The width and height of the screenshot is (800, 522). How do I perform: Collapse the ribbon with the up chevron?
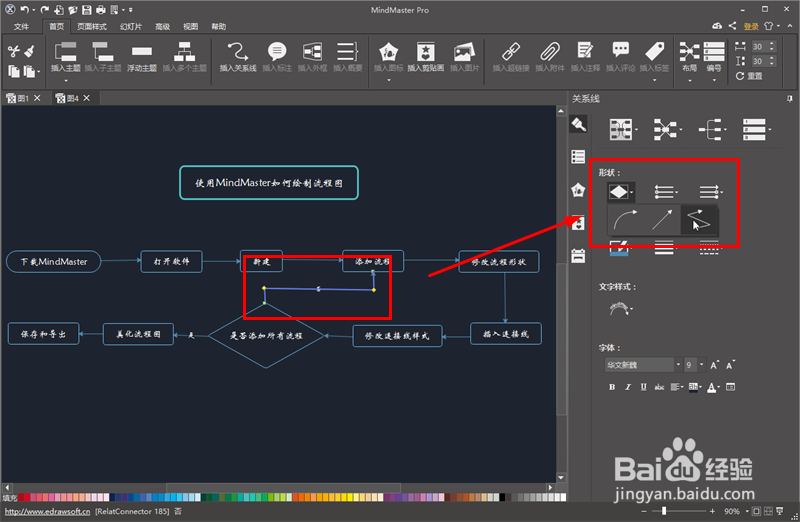[x=791, y=26]
